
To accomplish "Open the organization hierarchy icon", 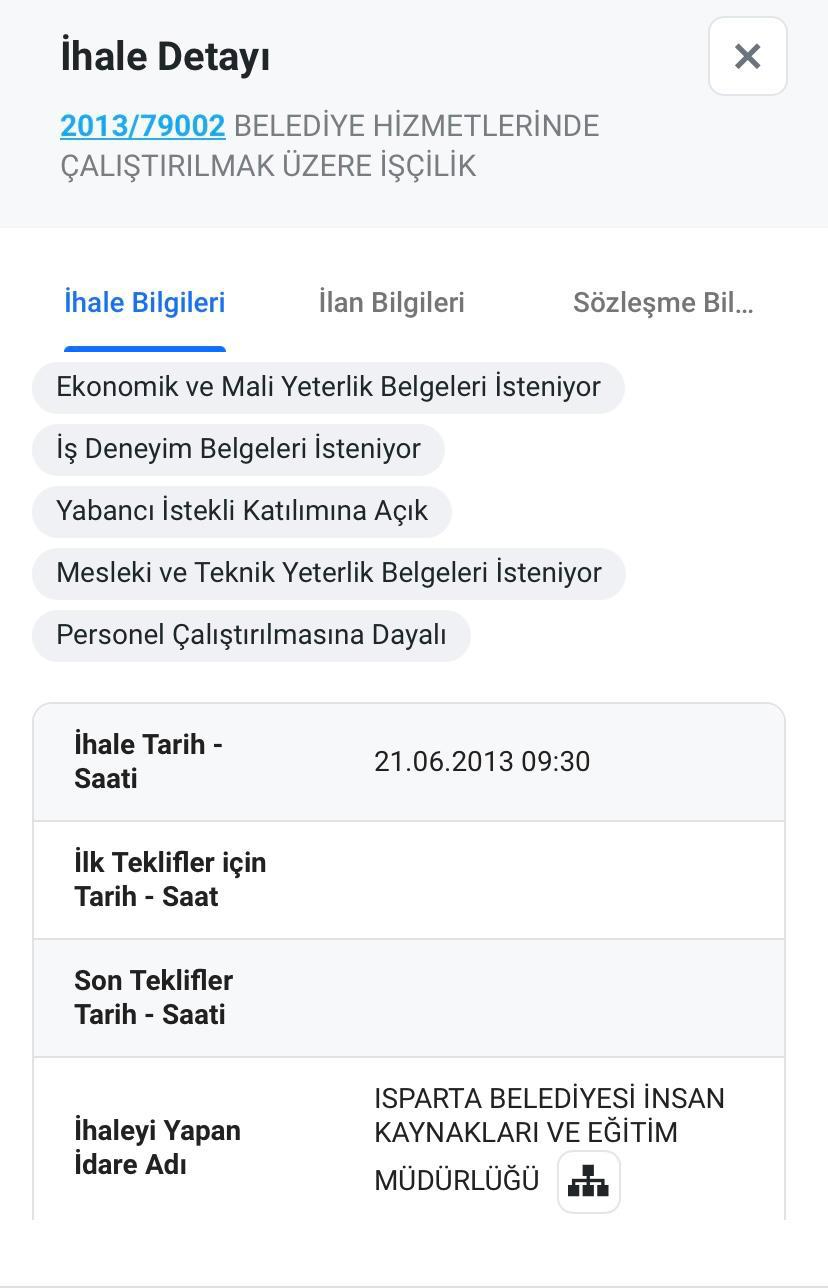I will click(x=589, y=1182).
